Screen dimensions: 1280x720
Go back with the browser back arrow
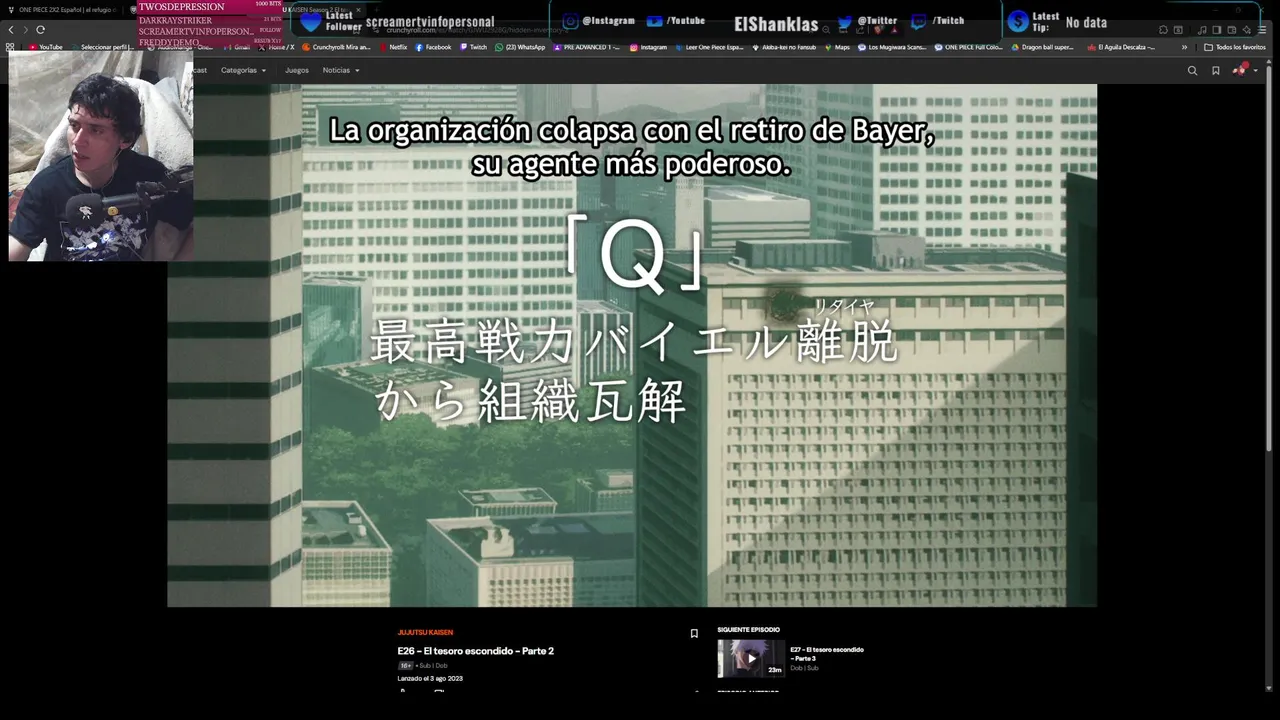(11, 29)
